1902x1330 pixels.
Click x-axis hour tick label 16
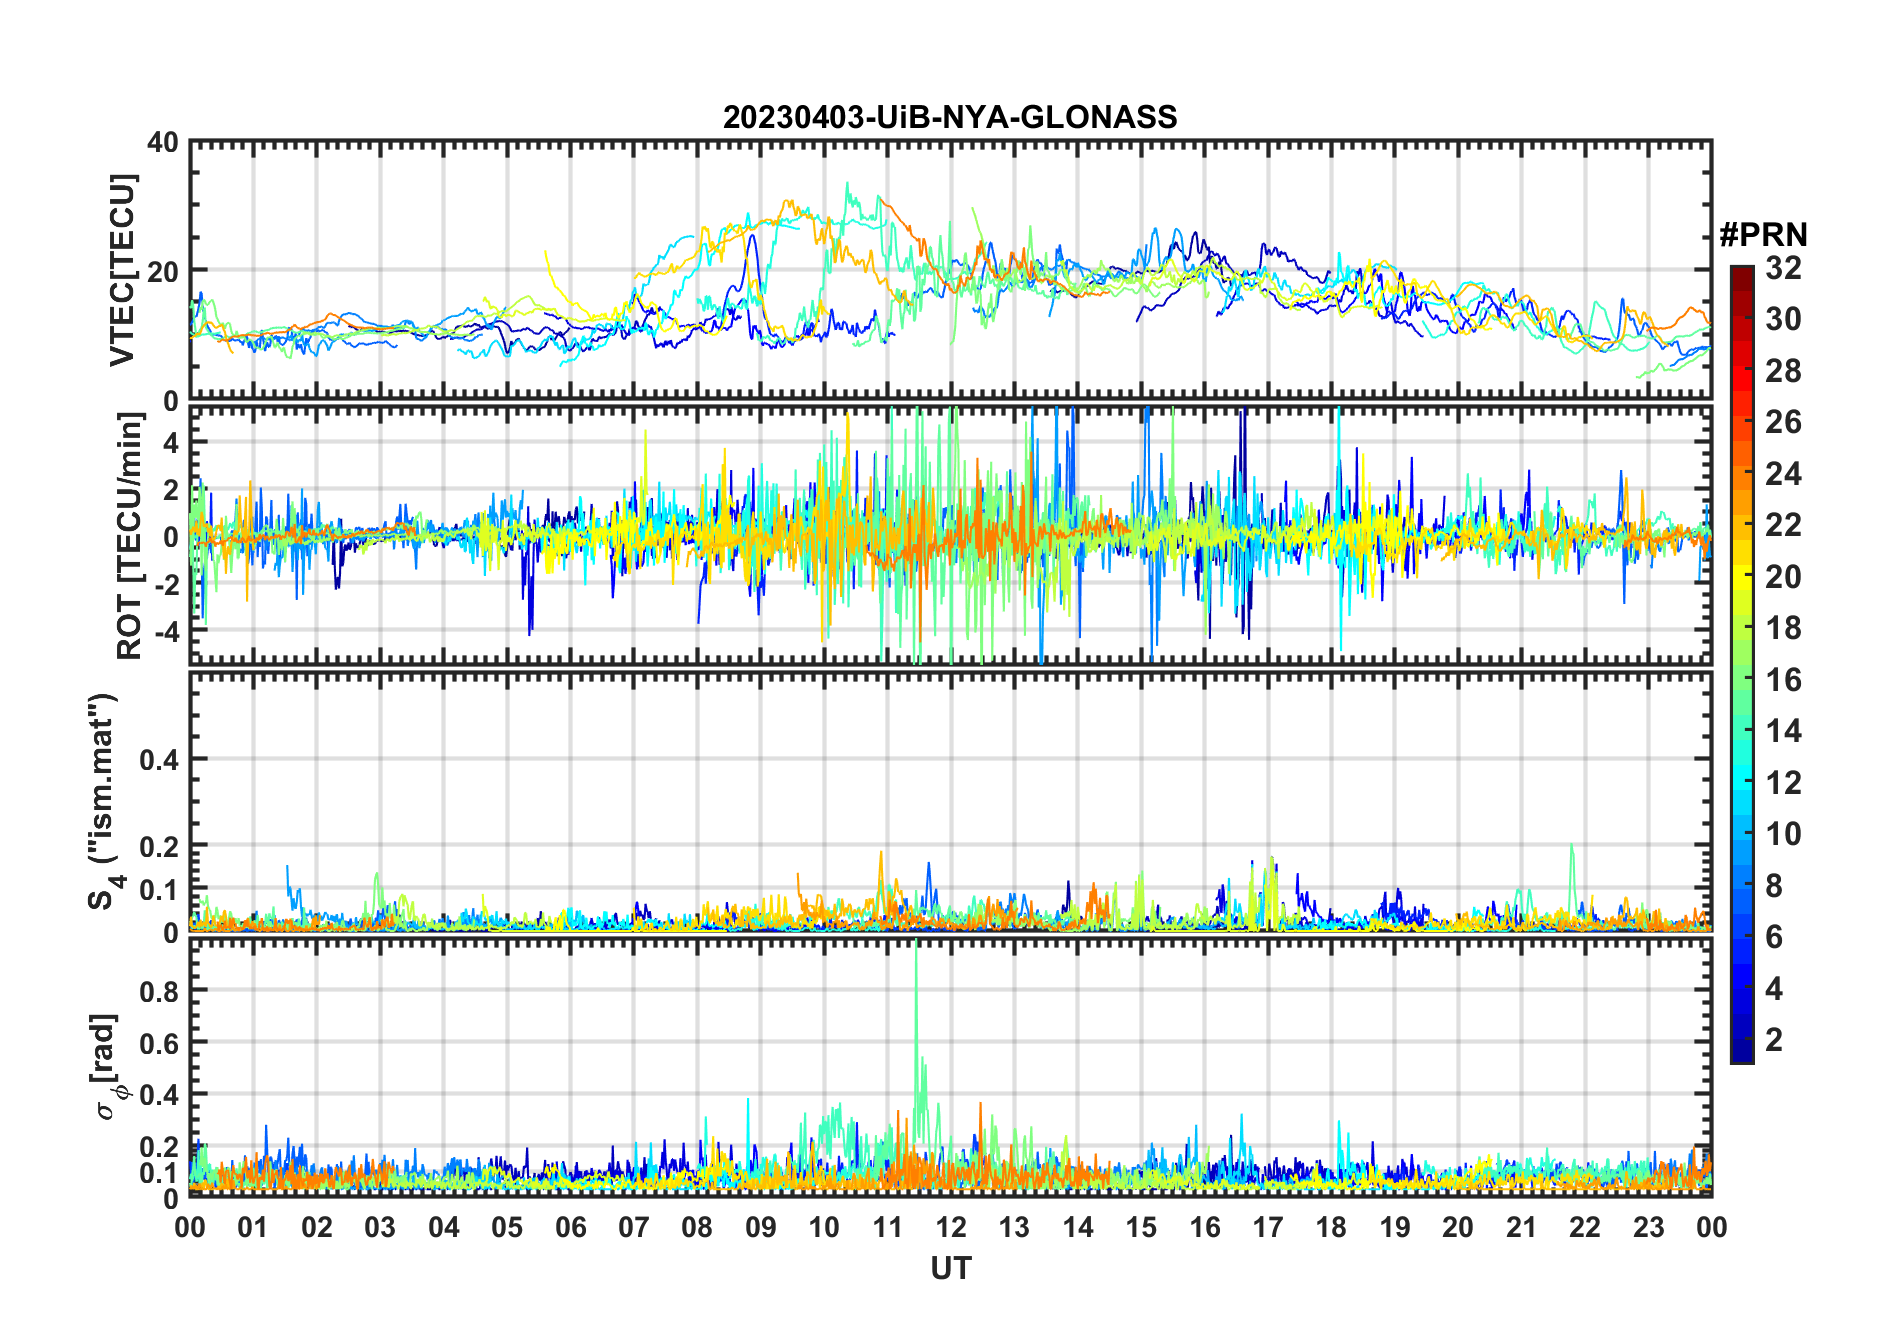(x=1205, y=1227)
